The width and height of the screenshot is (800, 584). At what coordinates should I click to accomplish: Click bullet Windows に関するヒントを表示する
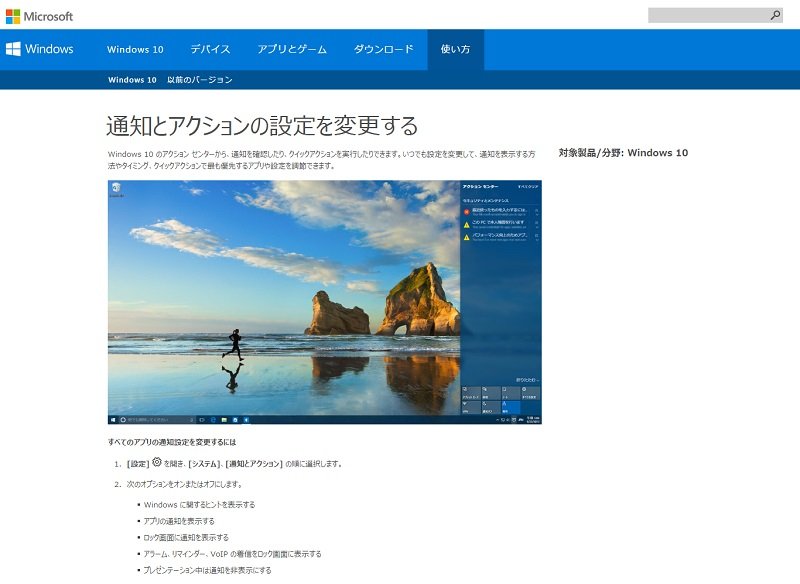[x=199, y=504]
